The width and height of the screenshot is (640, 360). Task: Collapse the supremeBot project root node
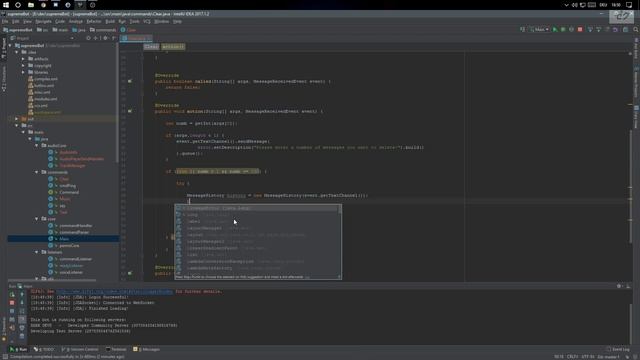11,46
